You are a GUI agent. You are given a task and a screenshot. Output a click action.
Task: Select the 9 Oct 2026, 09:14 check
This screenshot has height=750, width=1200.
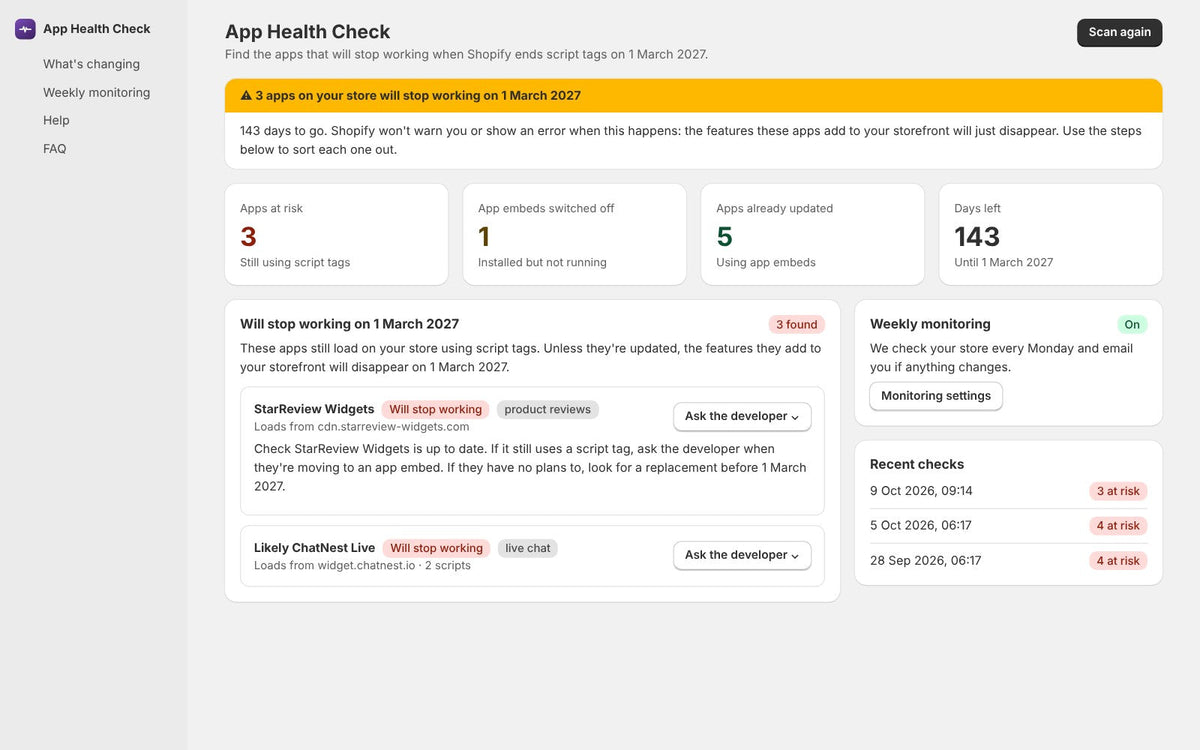[x=1008, y=491]
